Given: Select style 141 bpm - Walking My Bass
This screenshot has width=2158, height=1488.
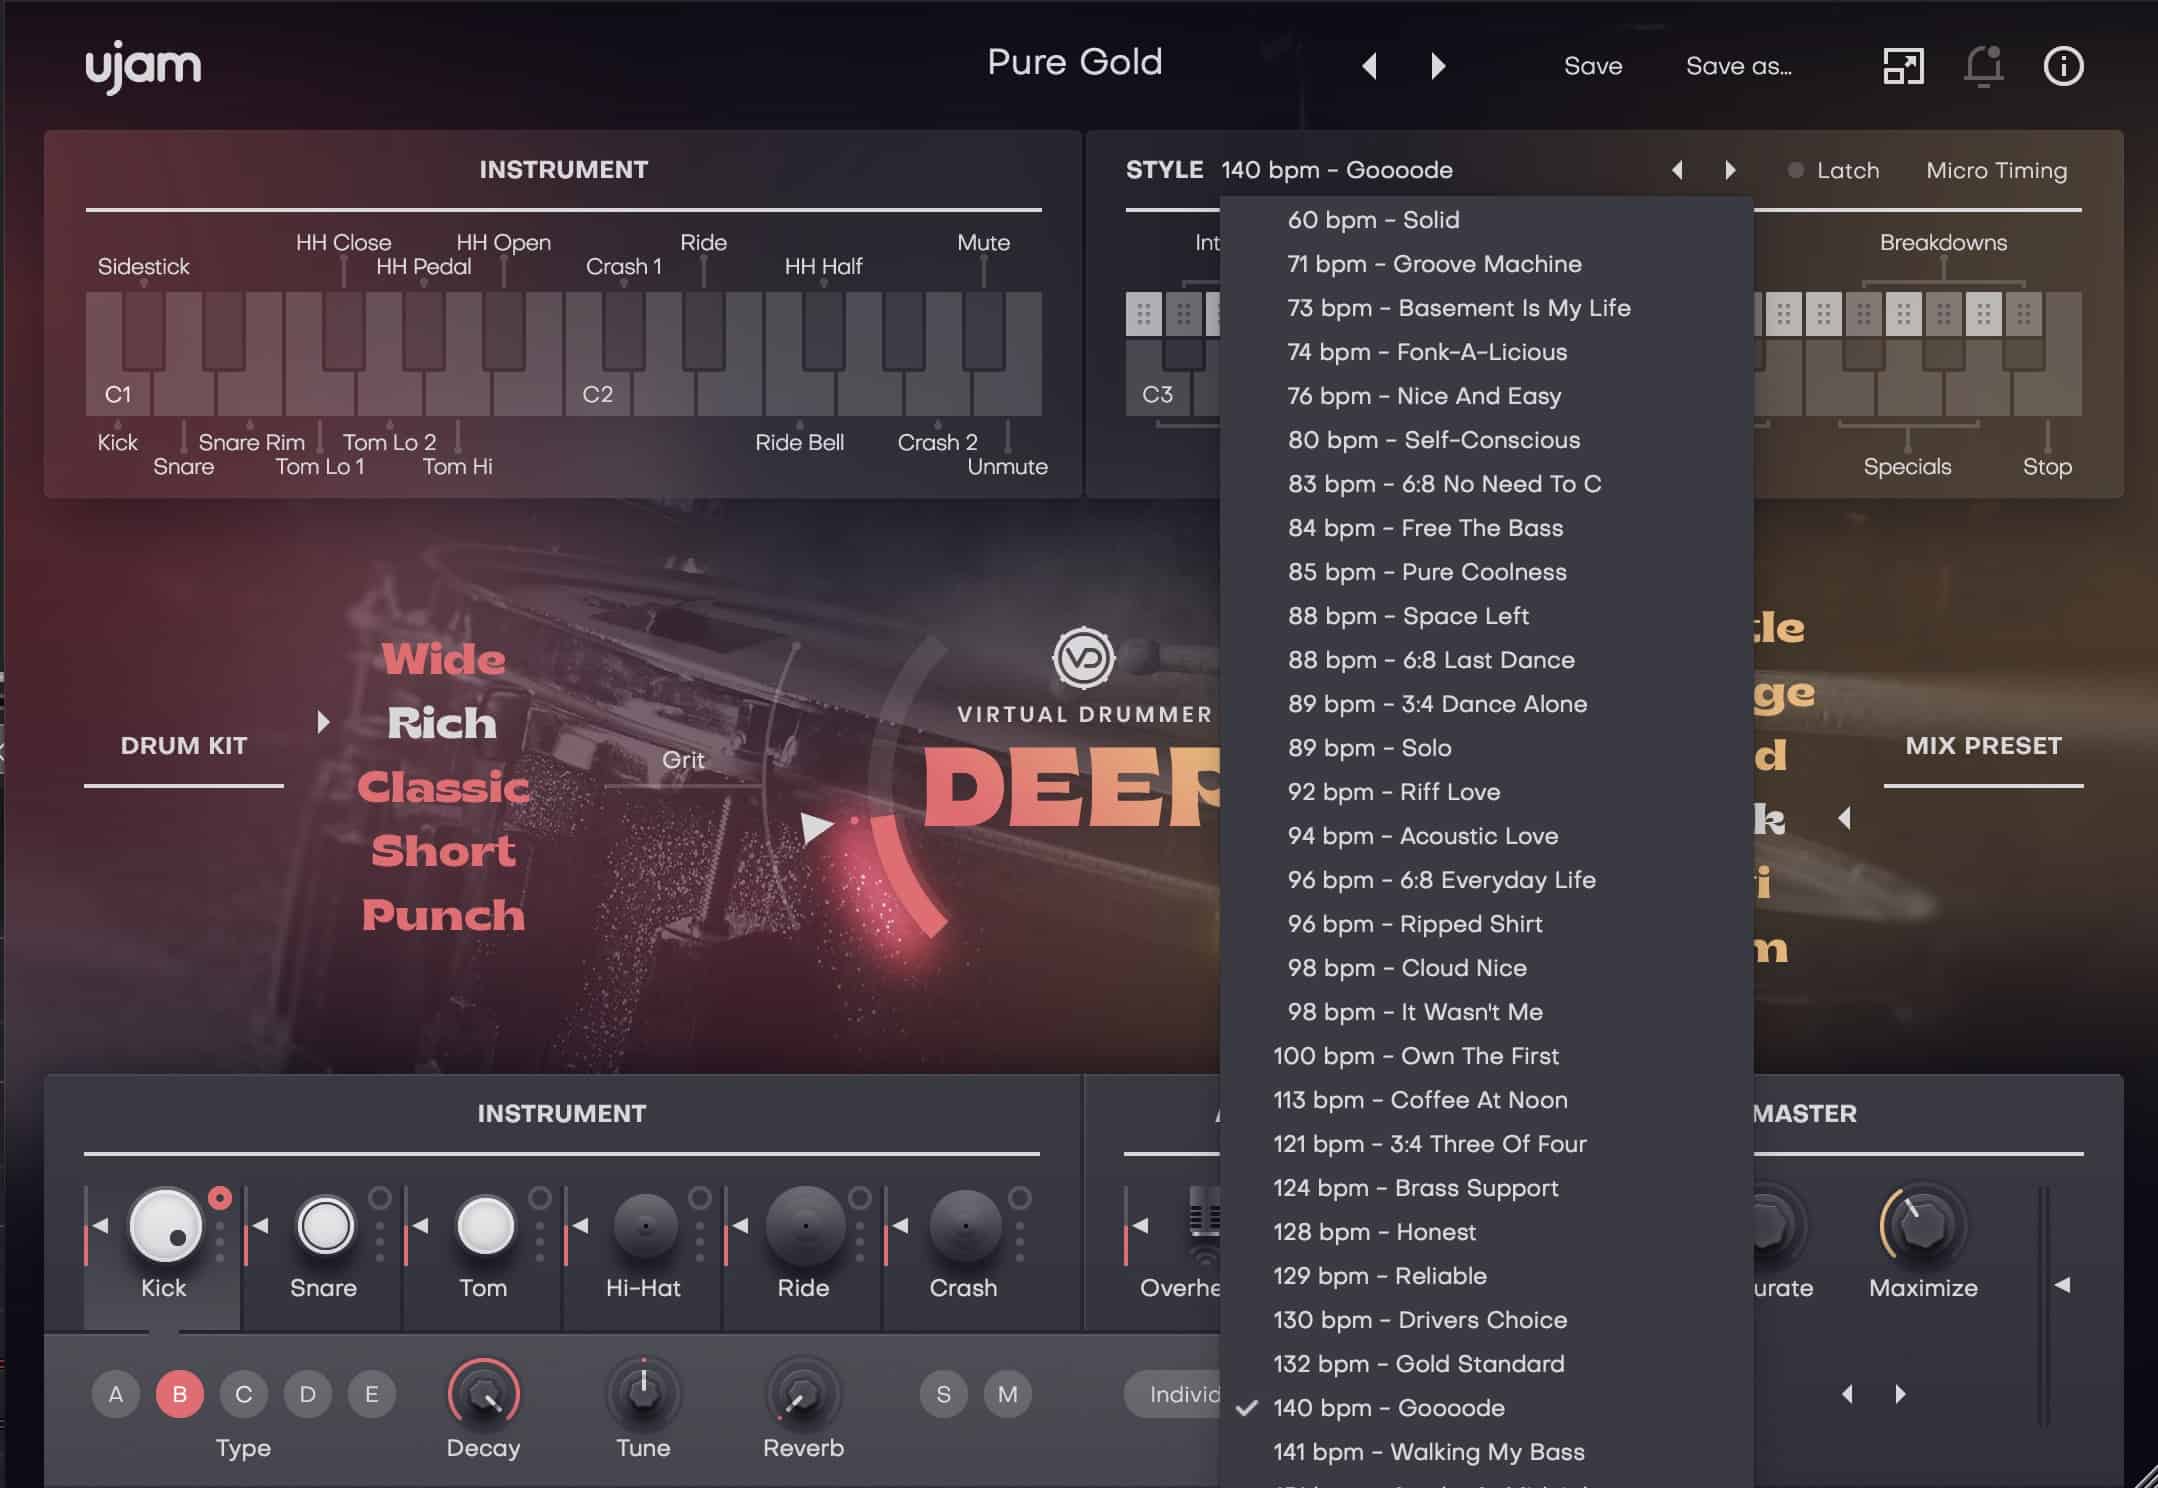Looking at the screenshot, I should point(1486,1452).
